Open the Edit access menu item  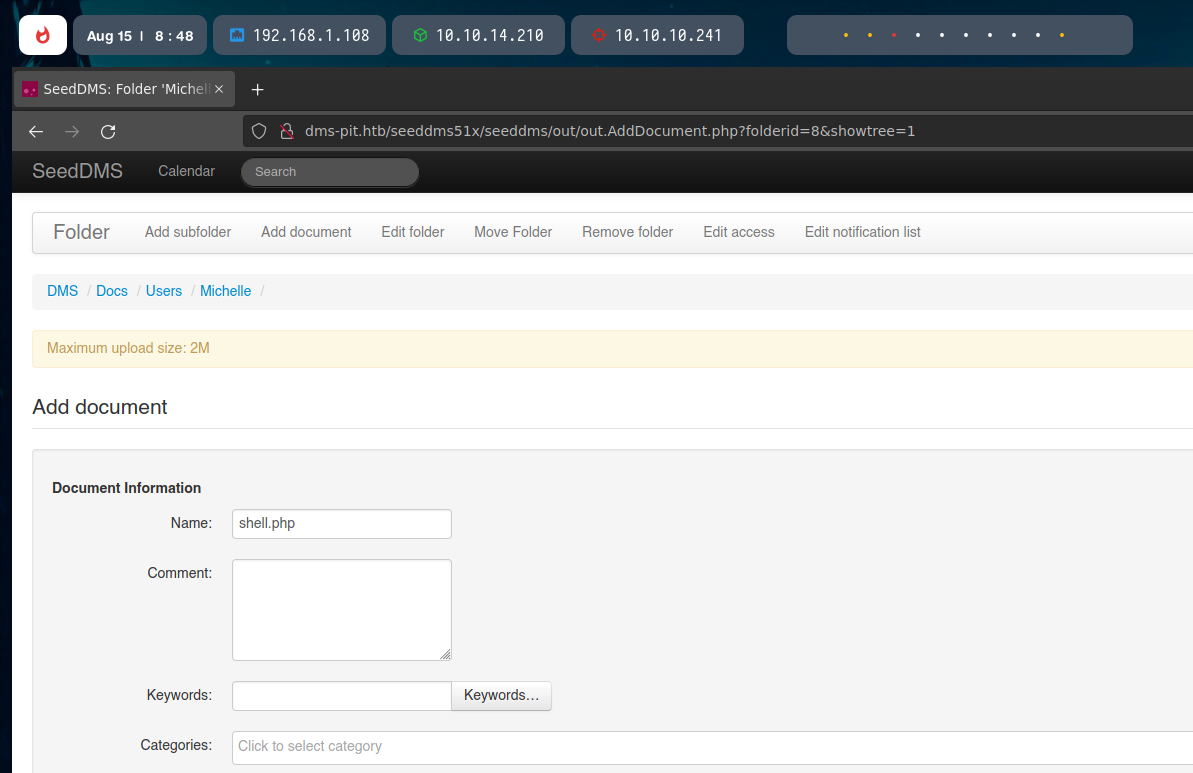(x=738, y=232)
